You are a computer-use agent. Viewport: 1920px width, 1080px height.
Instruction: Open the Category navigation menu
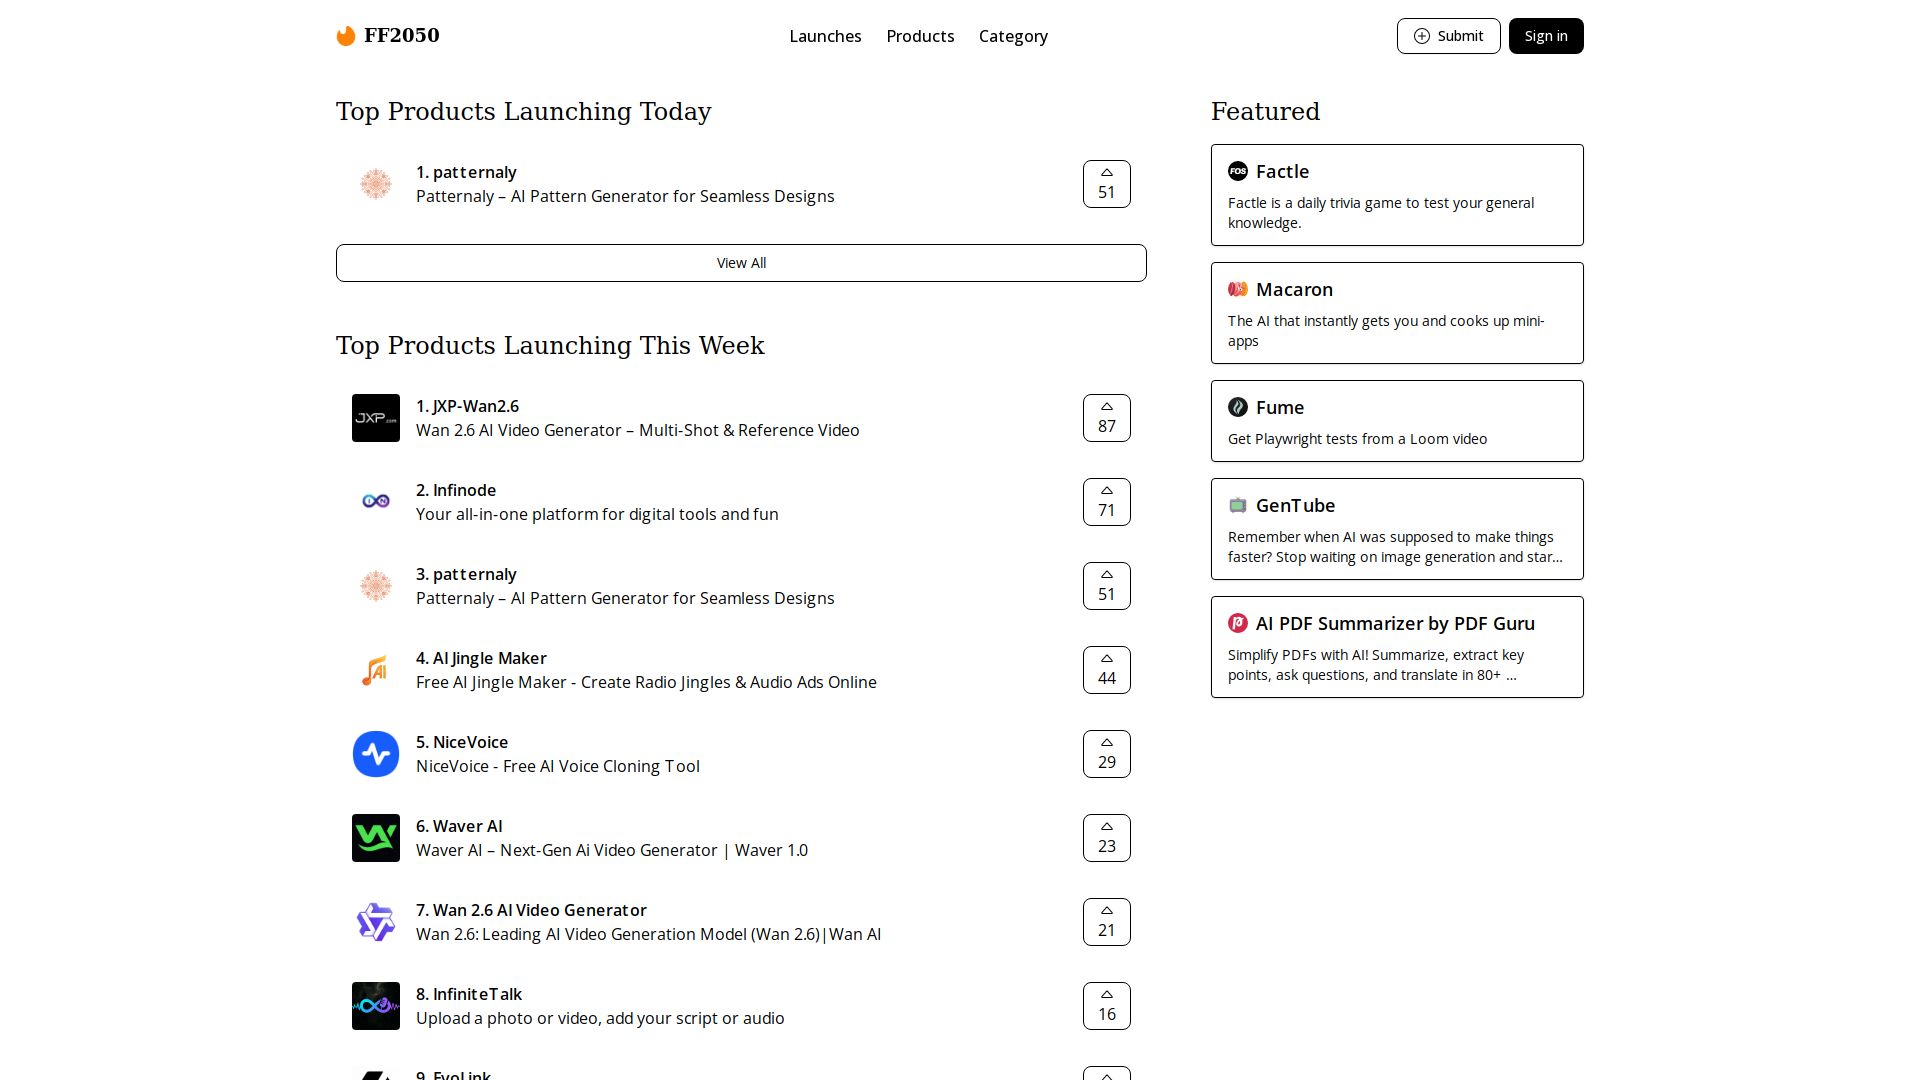(x=1013, y=36)
